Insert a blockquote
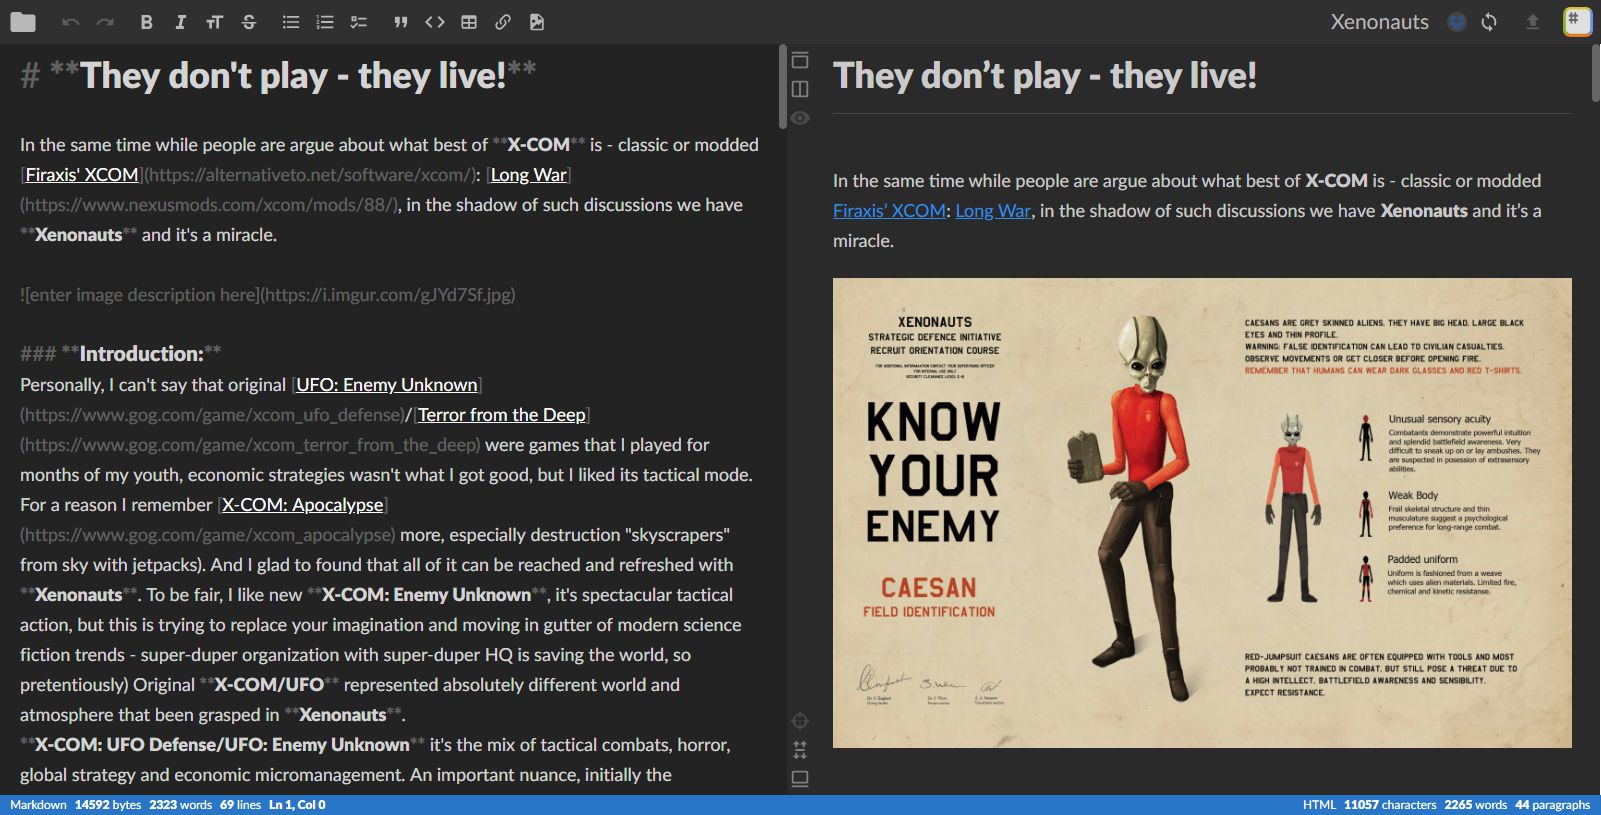The height and width of the screenshot is (815, 1601). 400,22
